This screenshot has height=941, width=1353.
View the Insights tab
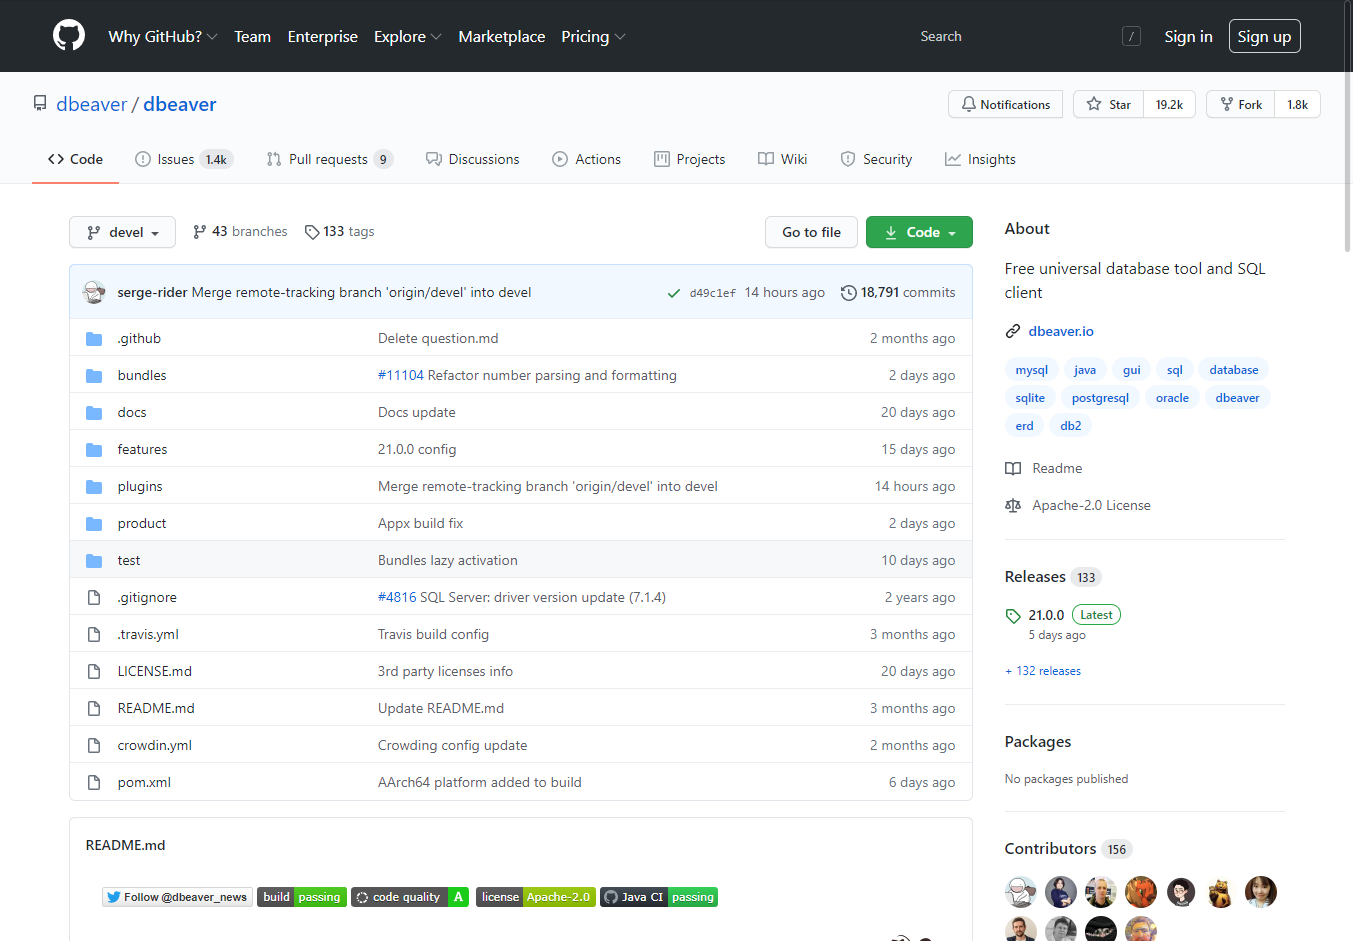tap(981, 159)
